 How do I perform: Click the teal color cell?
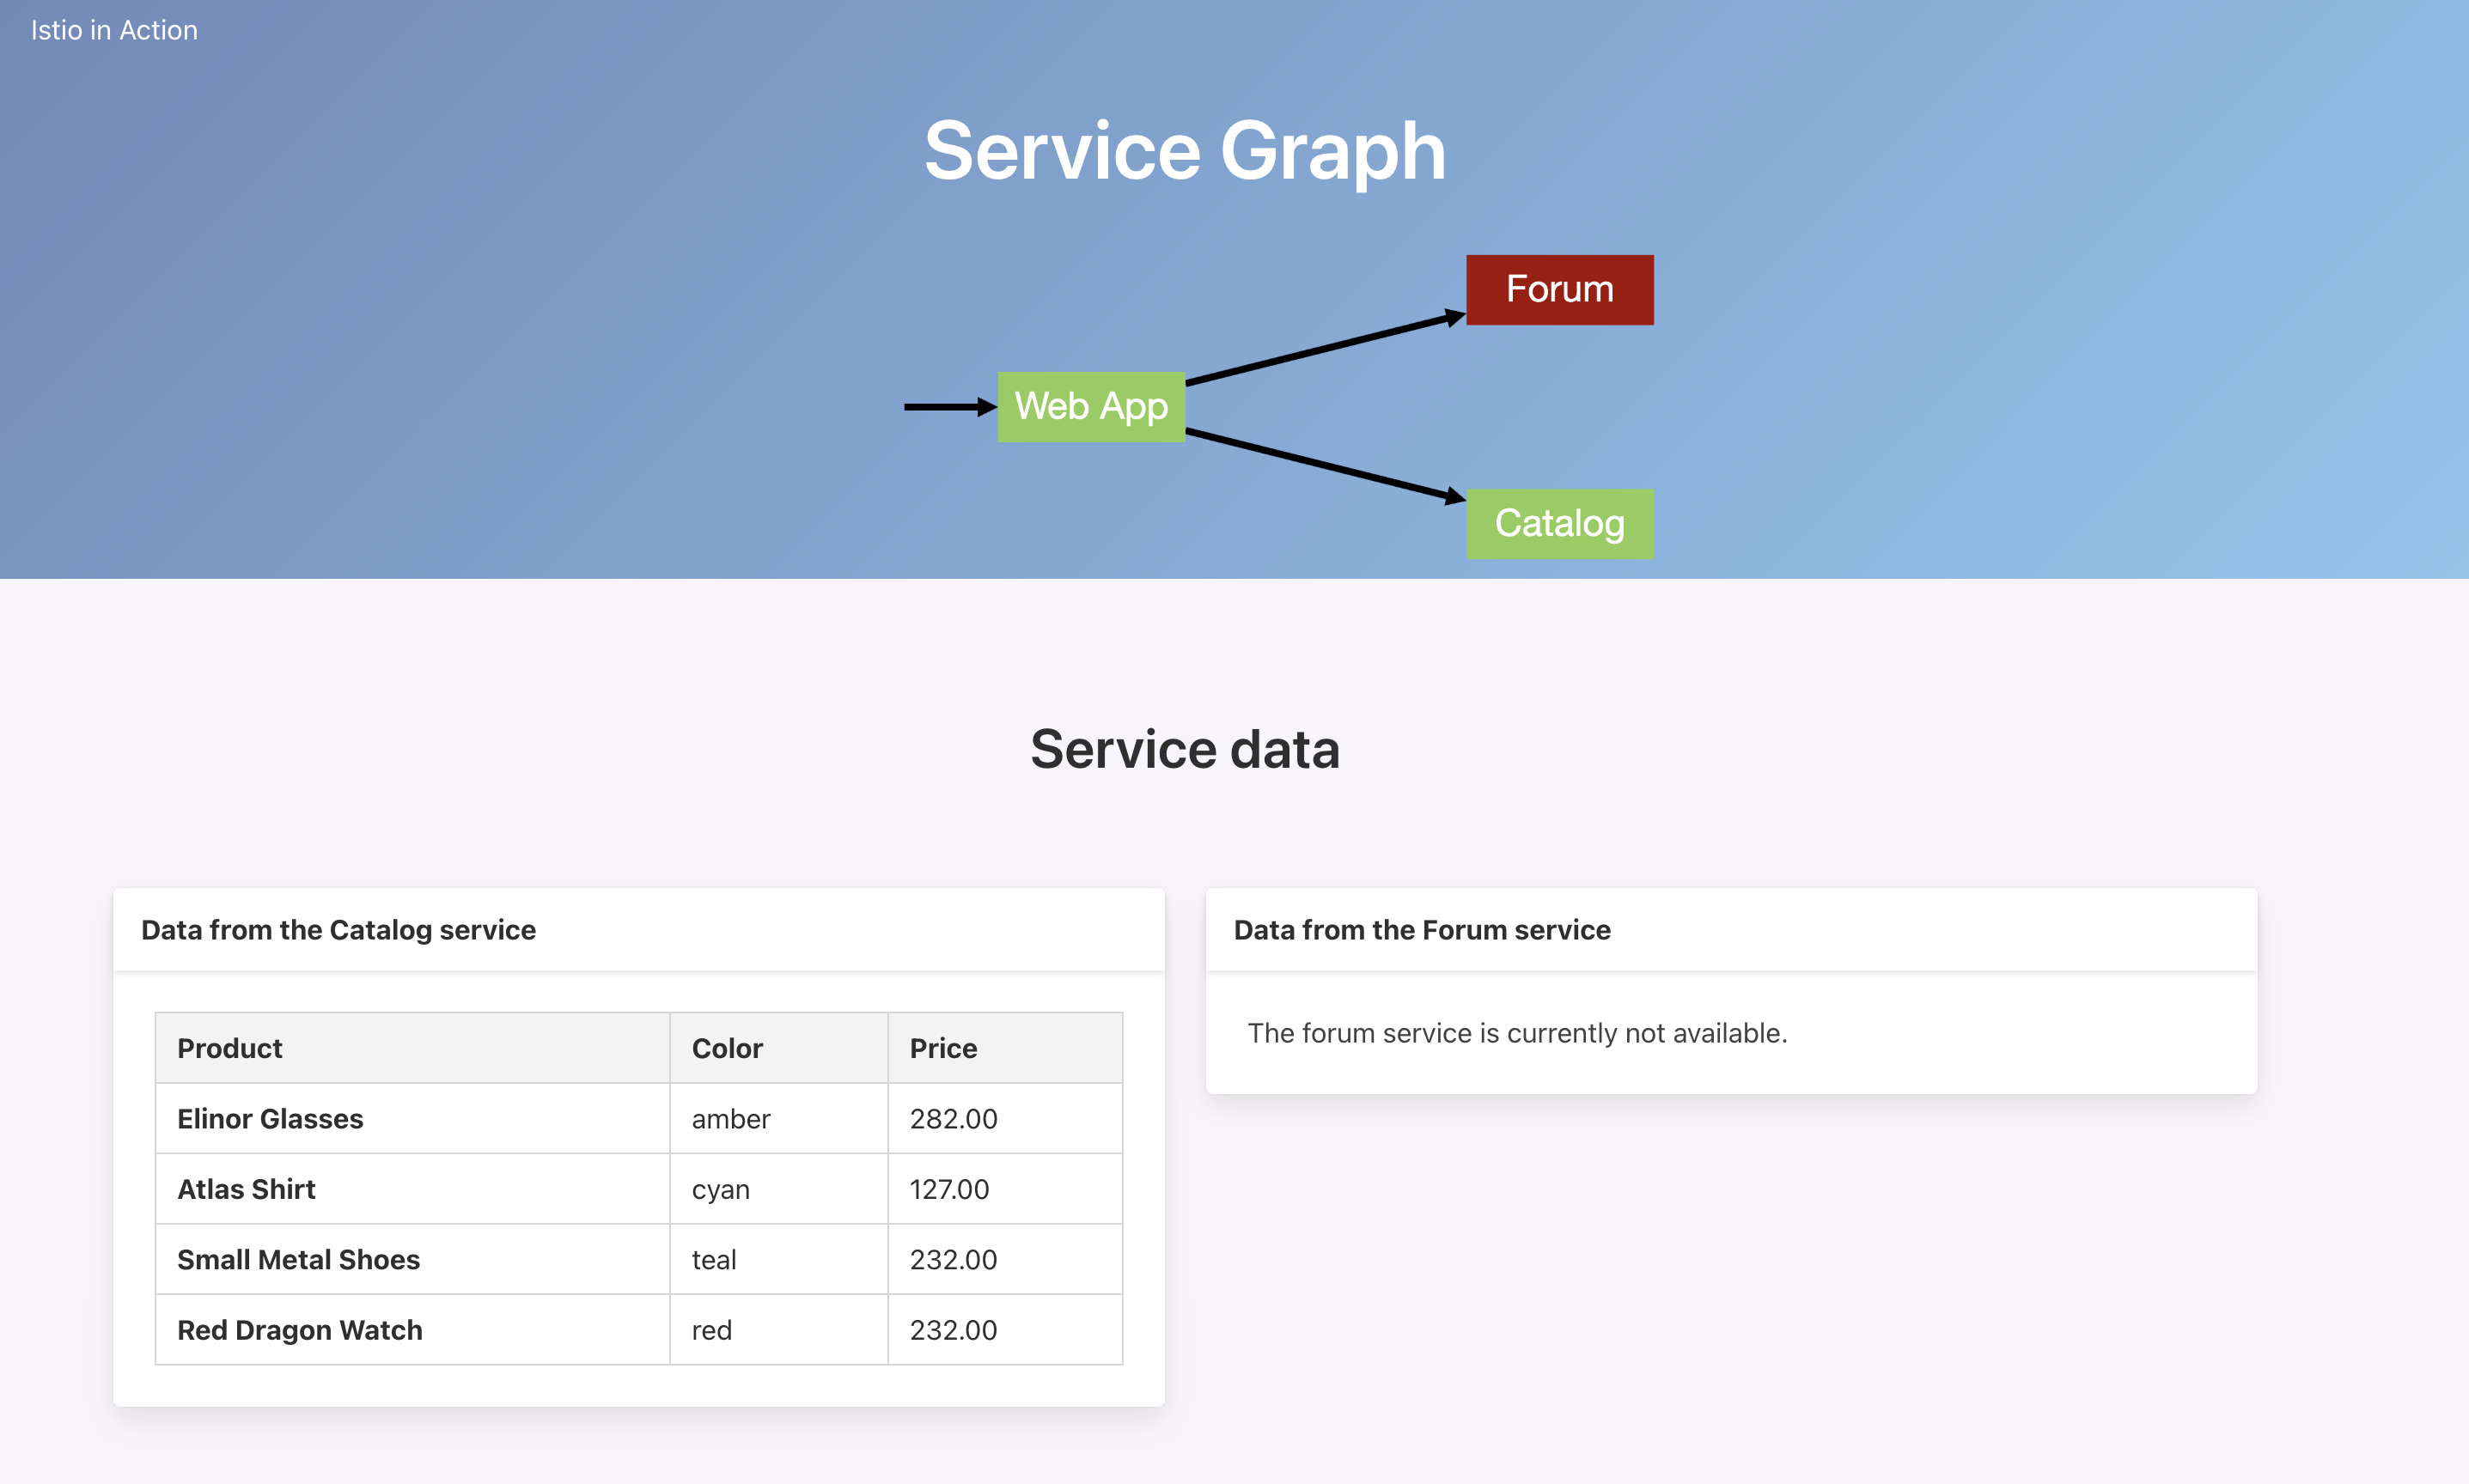point(778,1259)
